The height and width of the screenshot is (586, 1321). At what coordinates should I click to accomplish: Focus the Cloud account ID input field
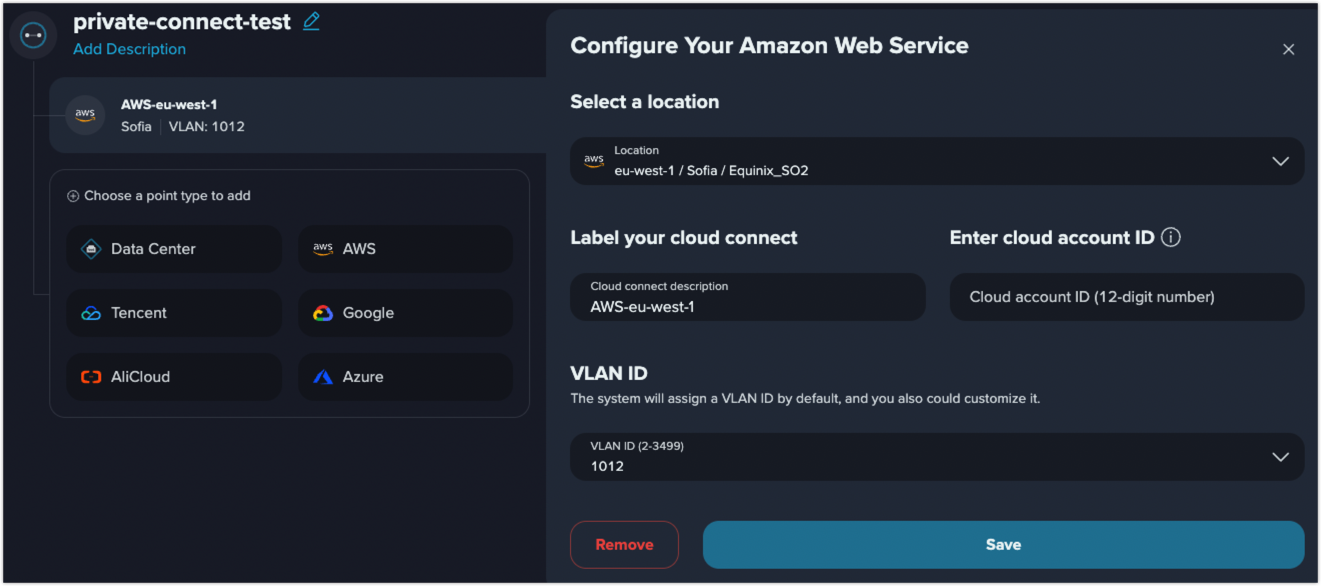pos(1127,297)
